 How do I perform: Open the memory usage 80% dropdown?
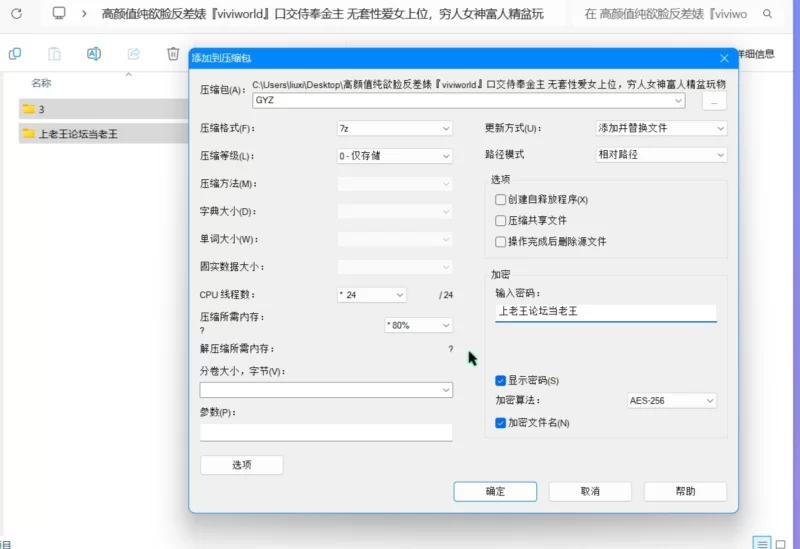pyautogui.click(x=418, y=325)
